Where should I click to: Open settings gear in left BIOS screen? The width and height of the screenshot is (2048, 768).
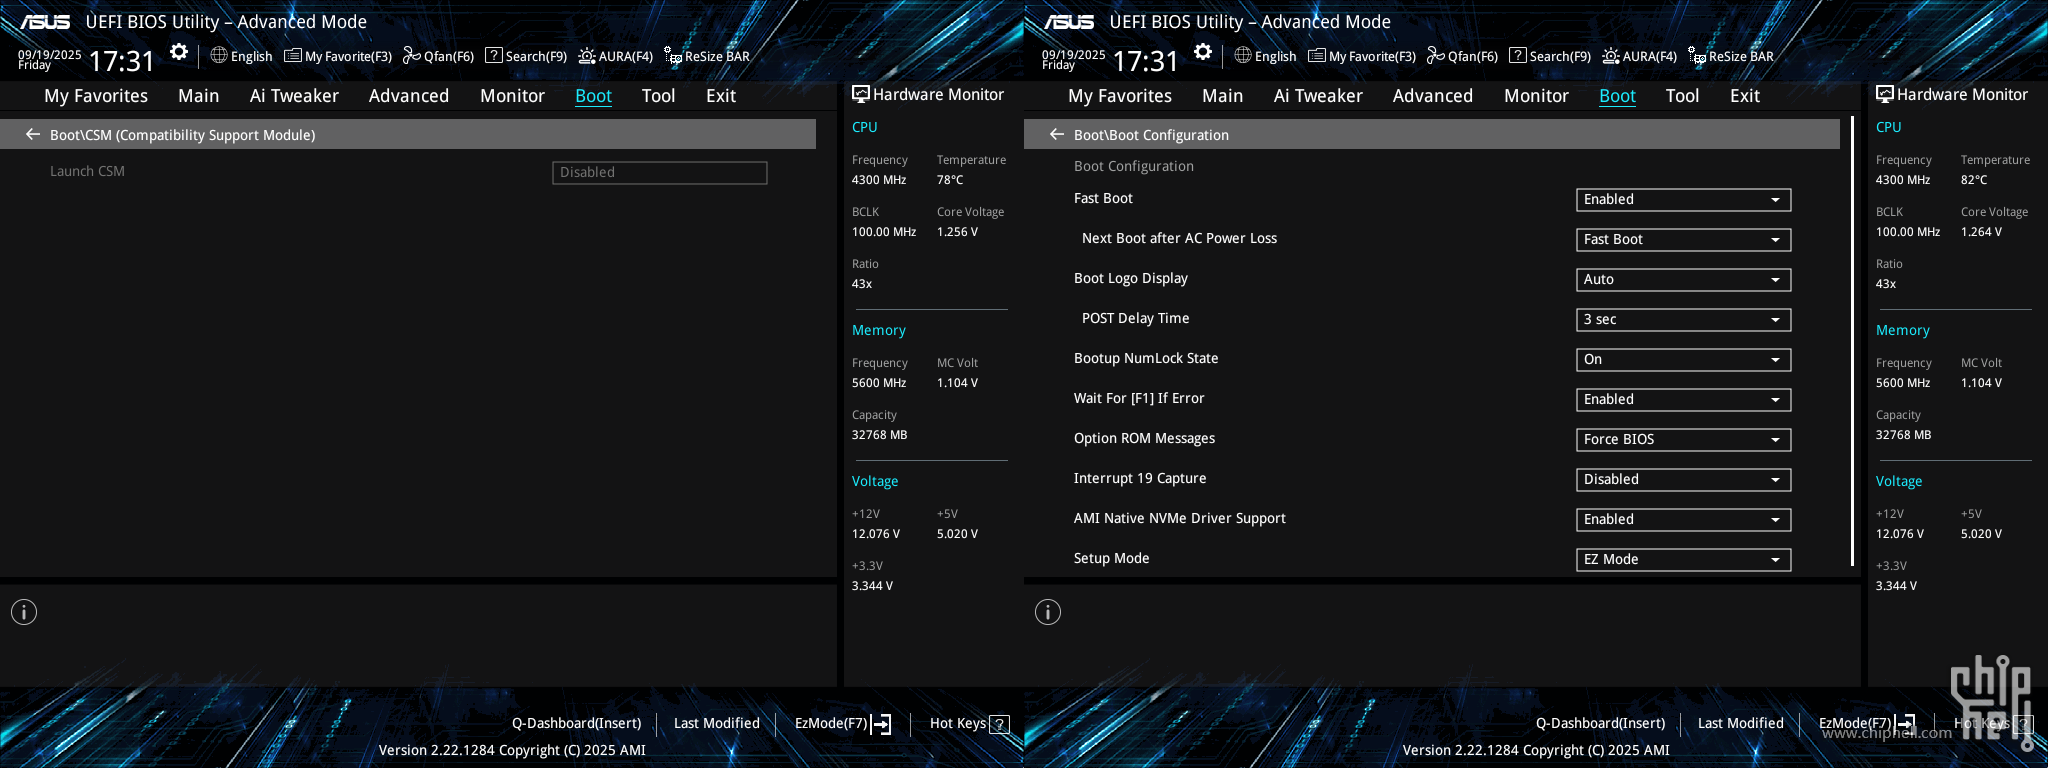click(x=179, y=52)
